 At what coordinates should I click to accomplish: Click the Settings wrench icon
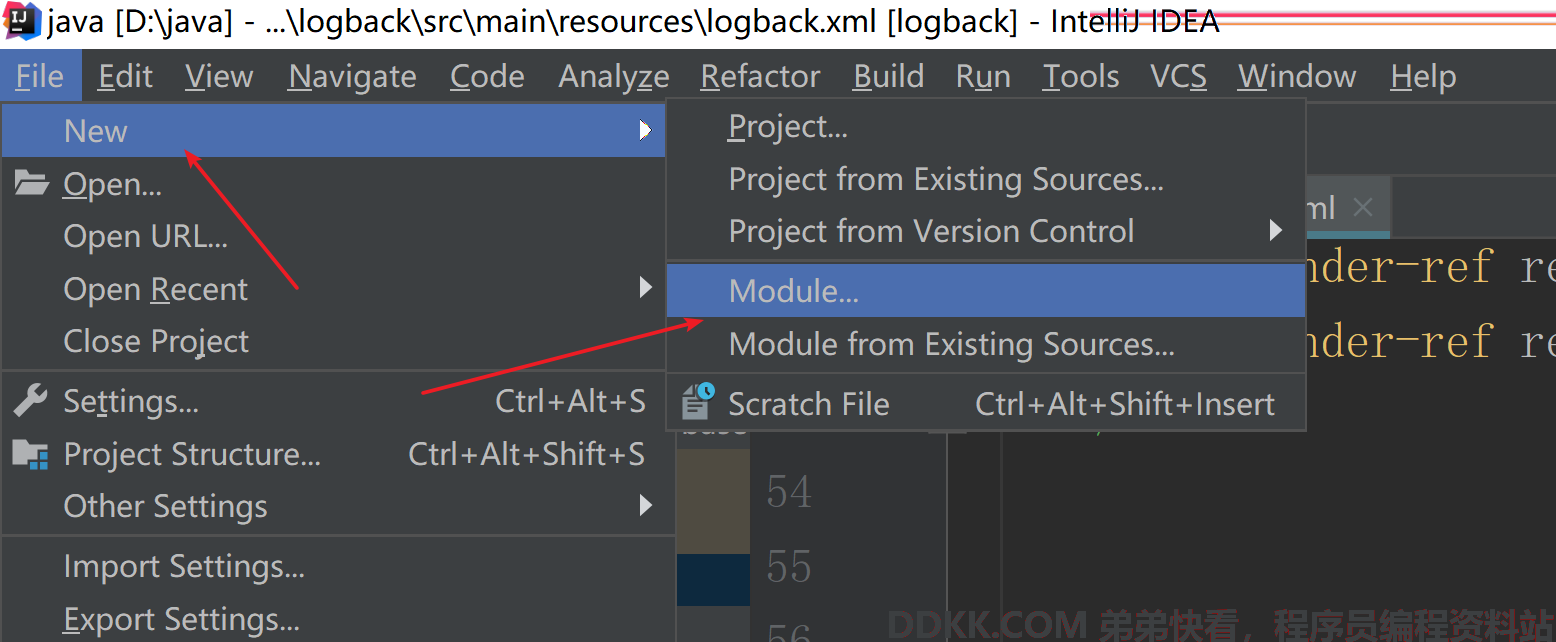click(x=30, y=401)
